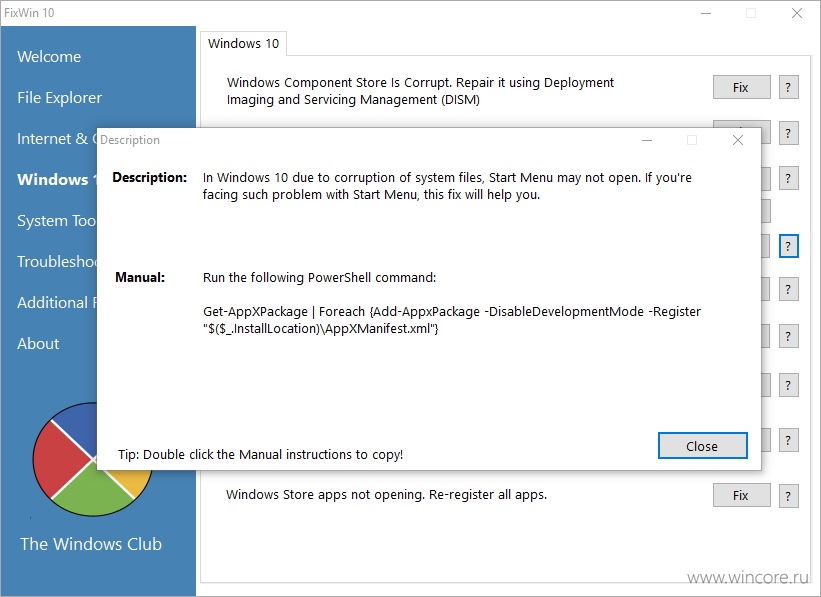This screenshot has height=597, width=821.
Task: Click Fix for Windows Component Store repair
Action: coord(741,87)
